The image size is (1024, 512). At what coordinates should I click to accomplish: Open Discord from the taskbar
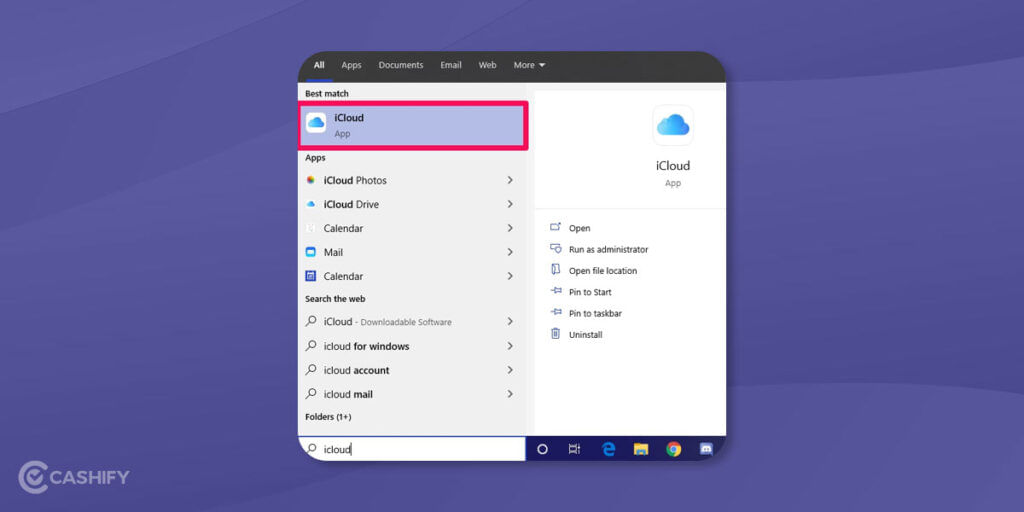706,449
